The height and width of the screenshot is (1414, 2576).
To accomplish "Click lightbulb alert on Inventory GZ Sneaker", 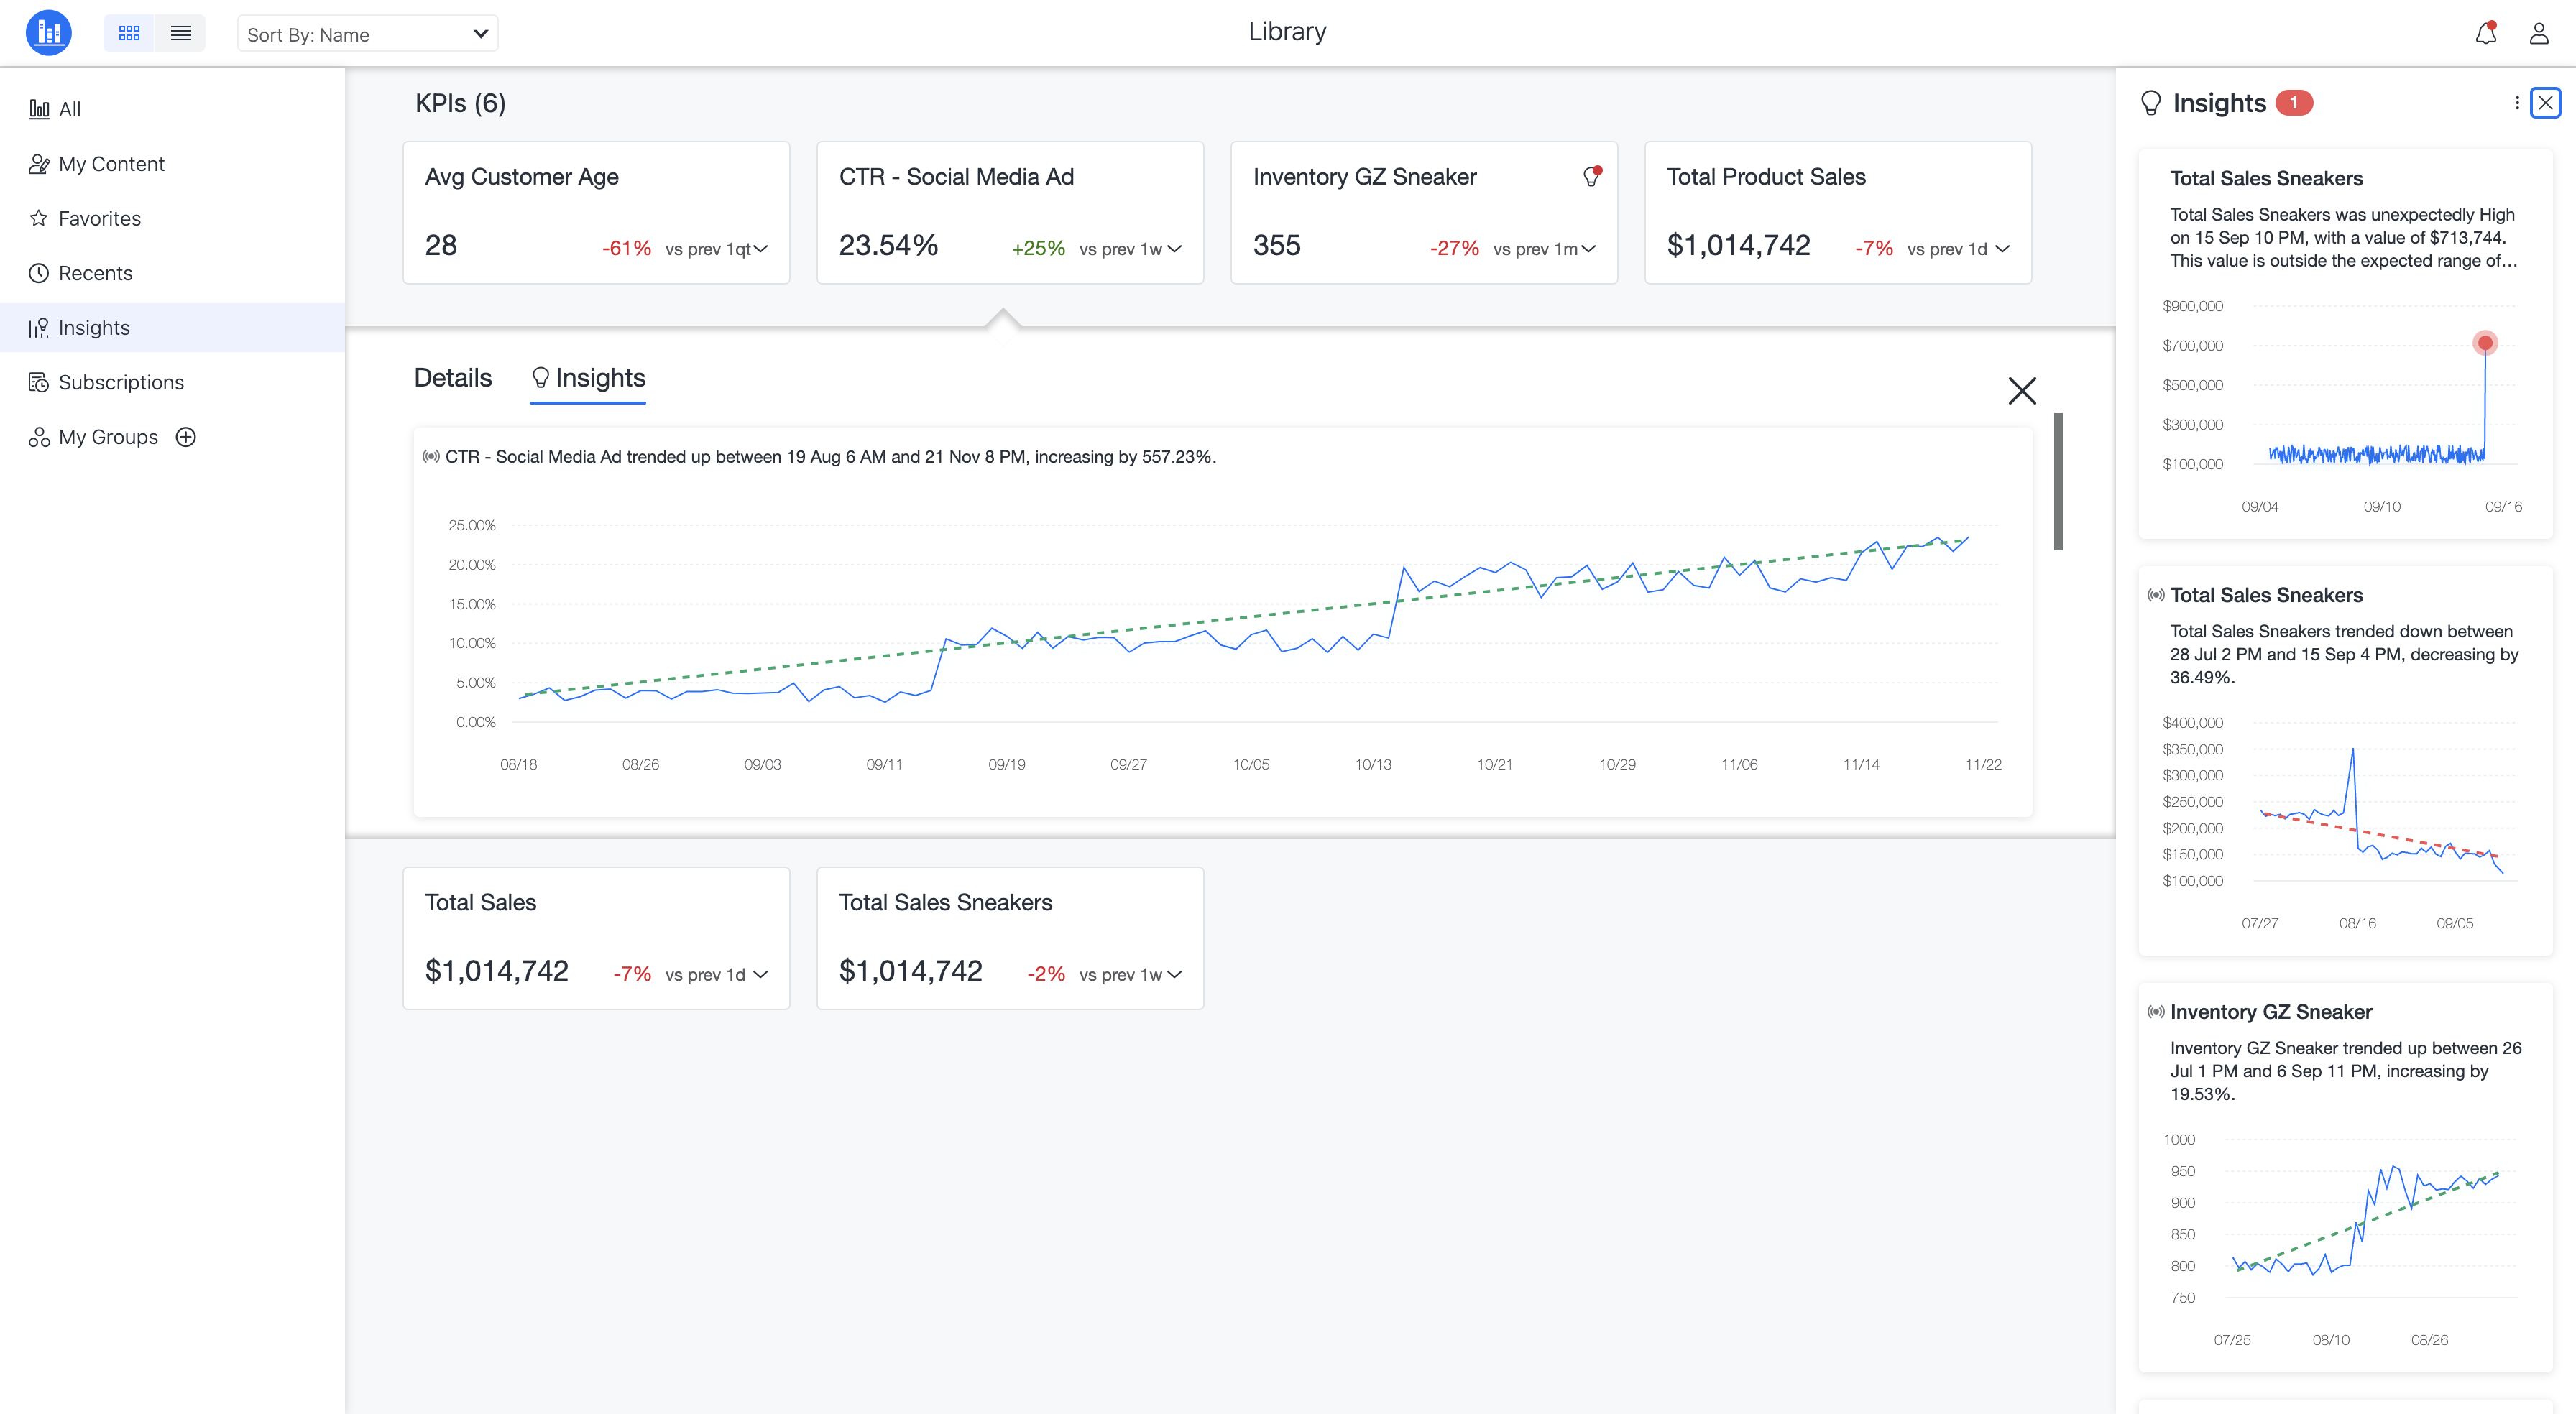I will 1591,177.
